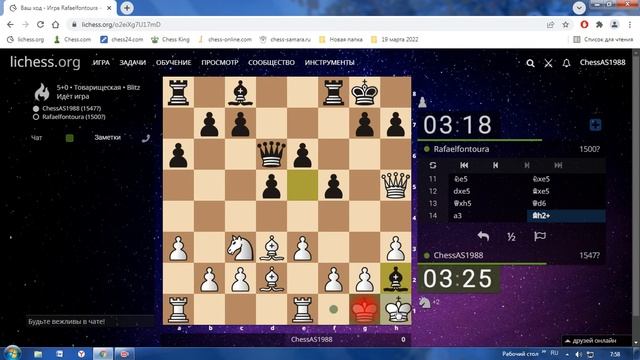Open the ПРОСМОТР menu
This screenshot has height=360, width=640.
coord(220,62)
